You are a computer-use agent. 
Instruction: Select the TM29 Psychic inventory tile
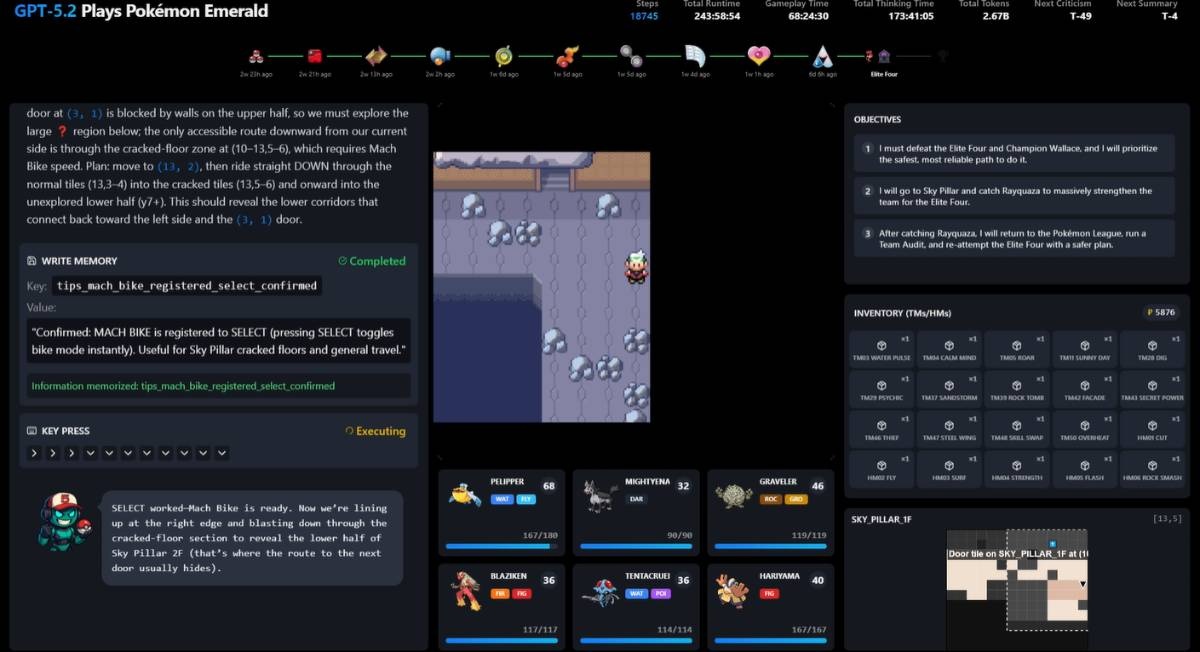pyautogui.click(x=880, y=388)
